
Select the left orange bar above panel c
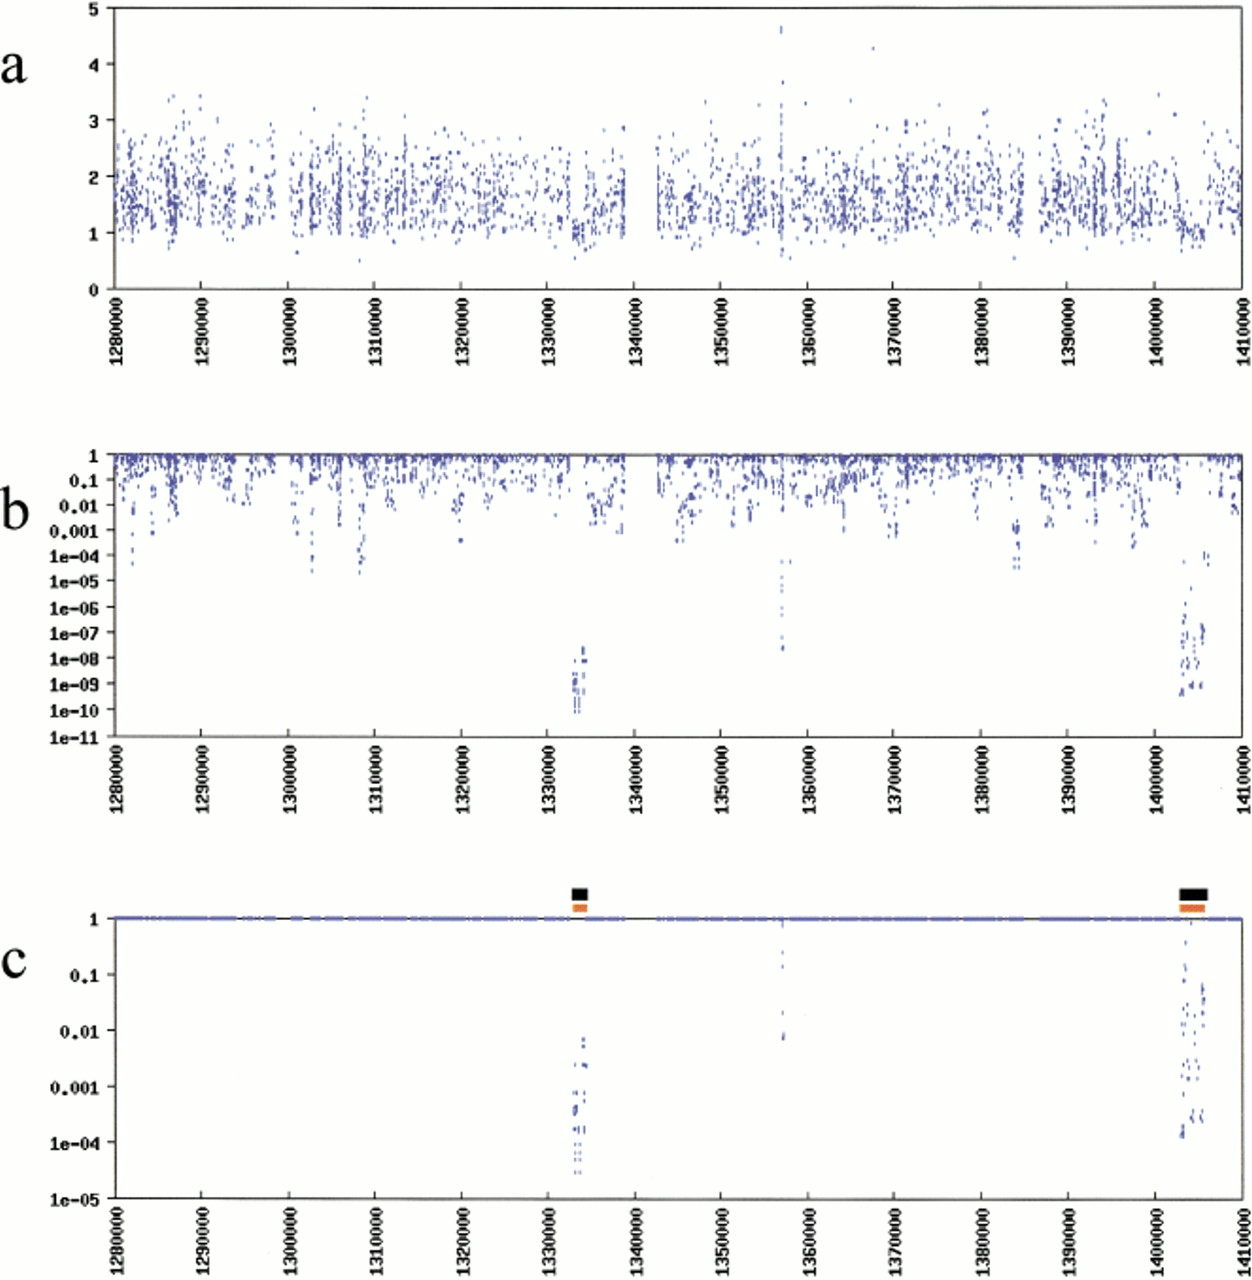[580, 907]
